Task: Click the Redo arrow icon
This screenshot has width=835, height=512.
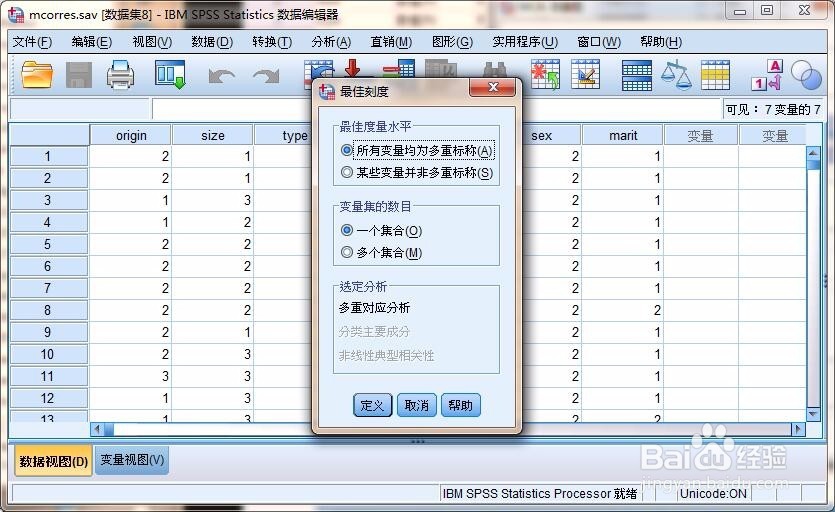Action: (266, 76)
